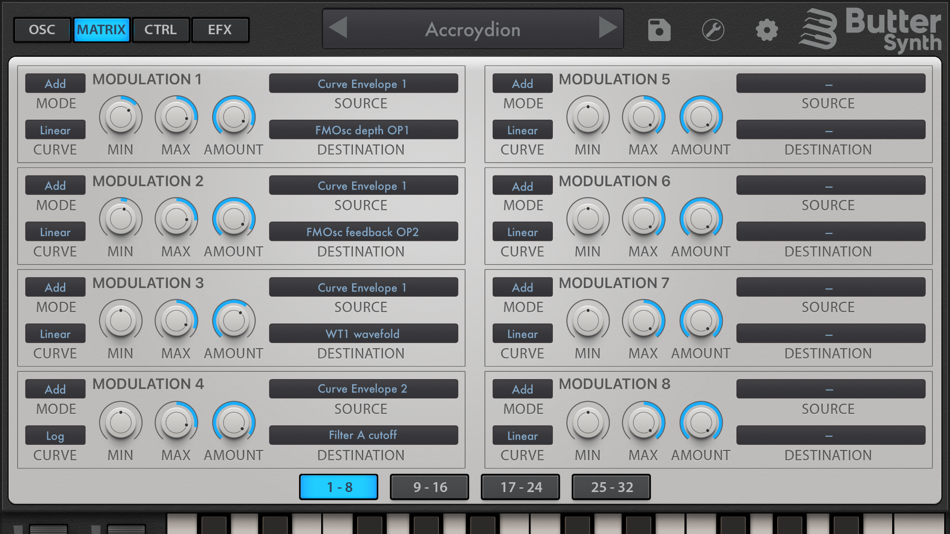This screenshot has width=950, height=534.
Task: Toggle Modulation 1 Add mode button
Action: pos(55,84)
